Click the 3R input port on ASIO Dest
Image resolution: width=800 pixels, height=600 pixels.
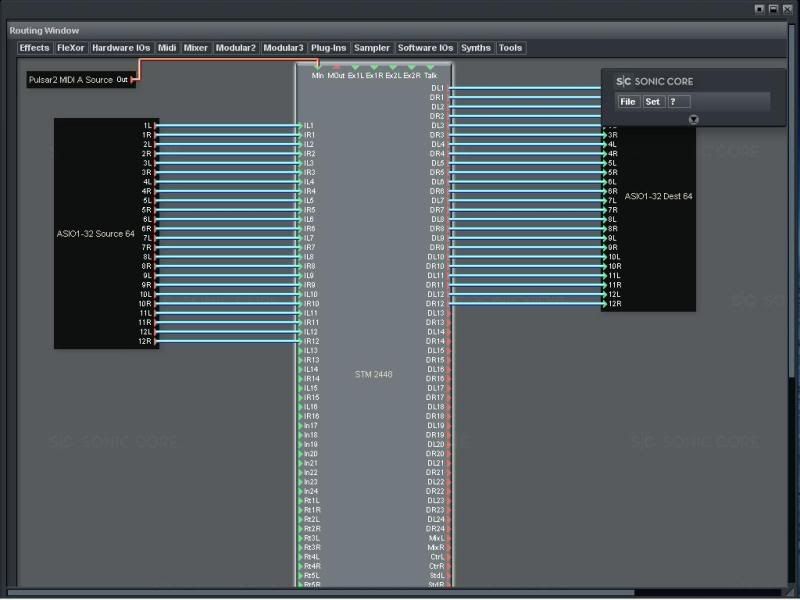coord(605,135)
